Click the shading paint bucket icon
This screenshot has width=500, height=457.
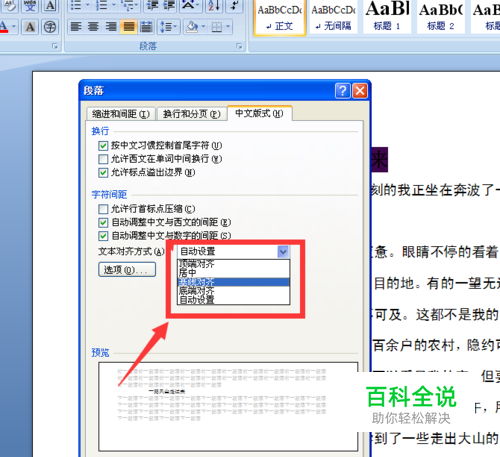point(191,27)
